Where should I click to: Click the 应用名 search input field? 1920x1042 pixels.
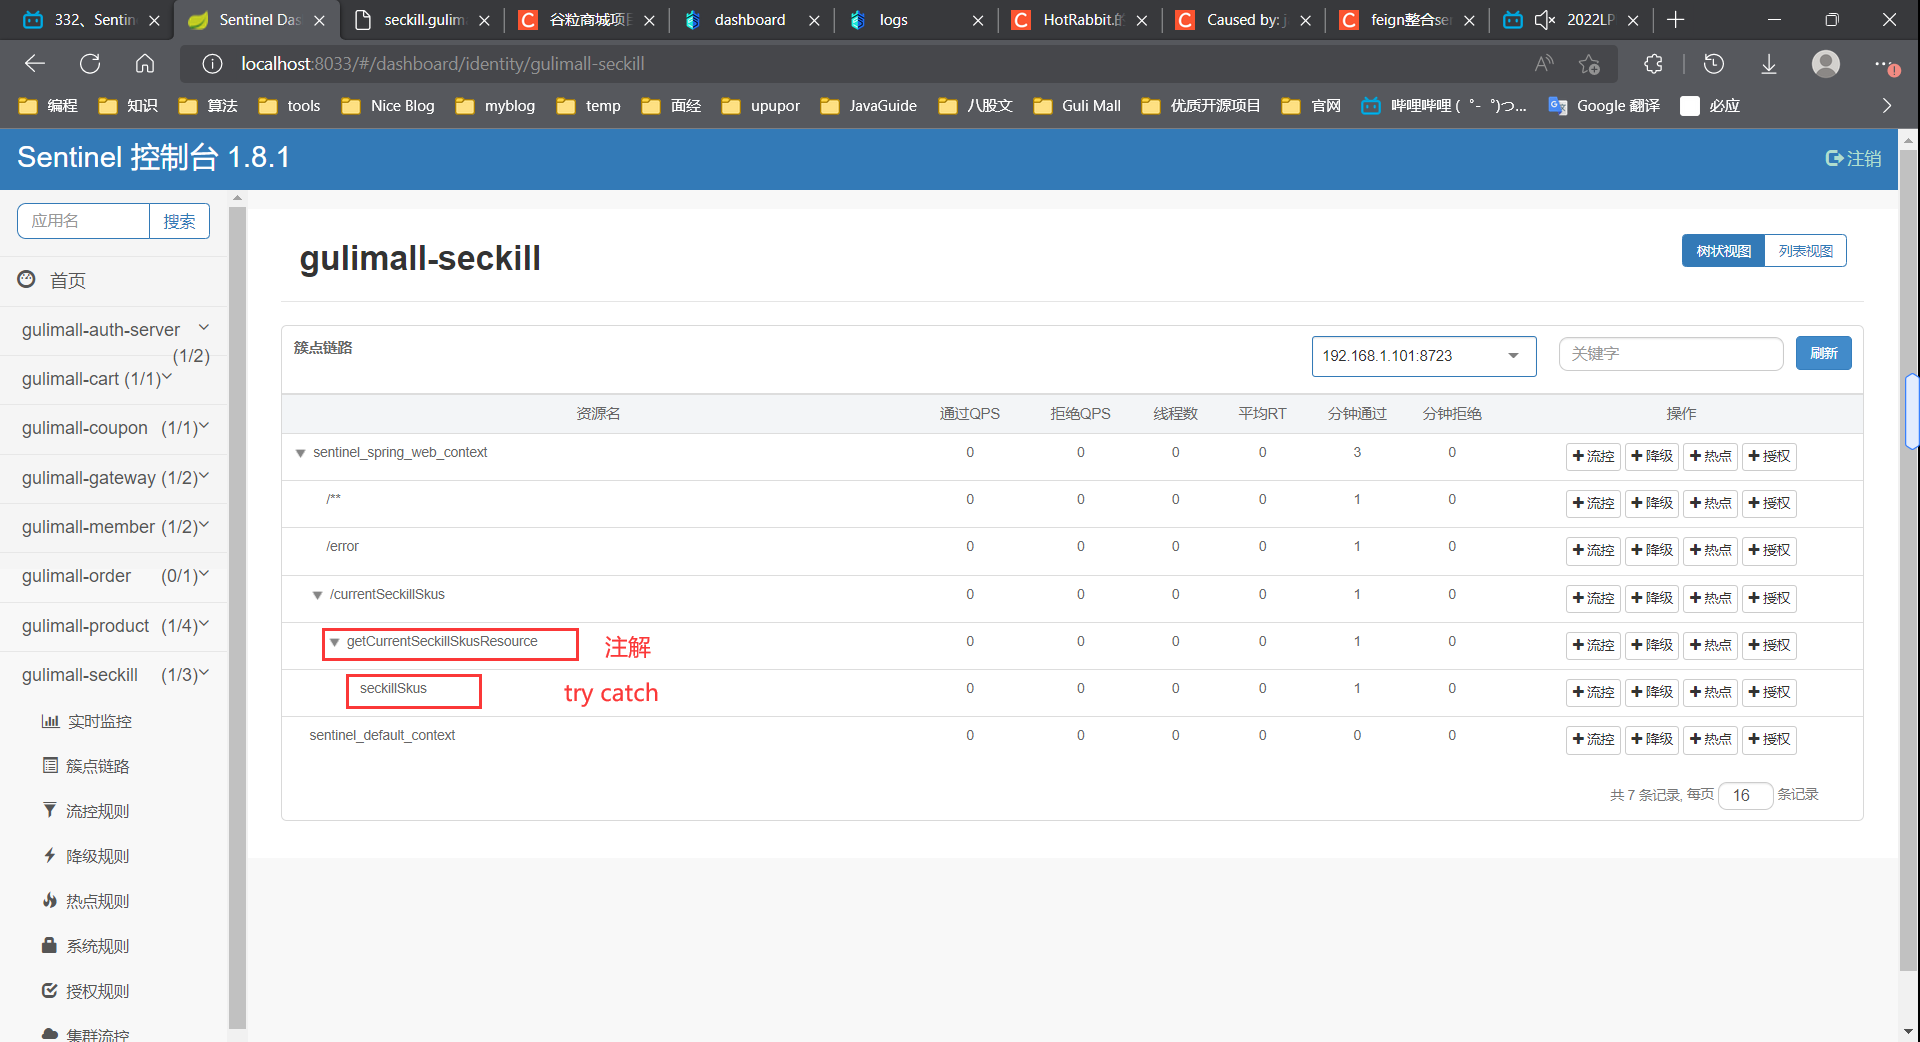(84, 221)
